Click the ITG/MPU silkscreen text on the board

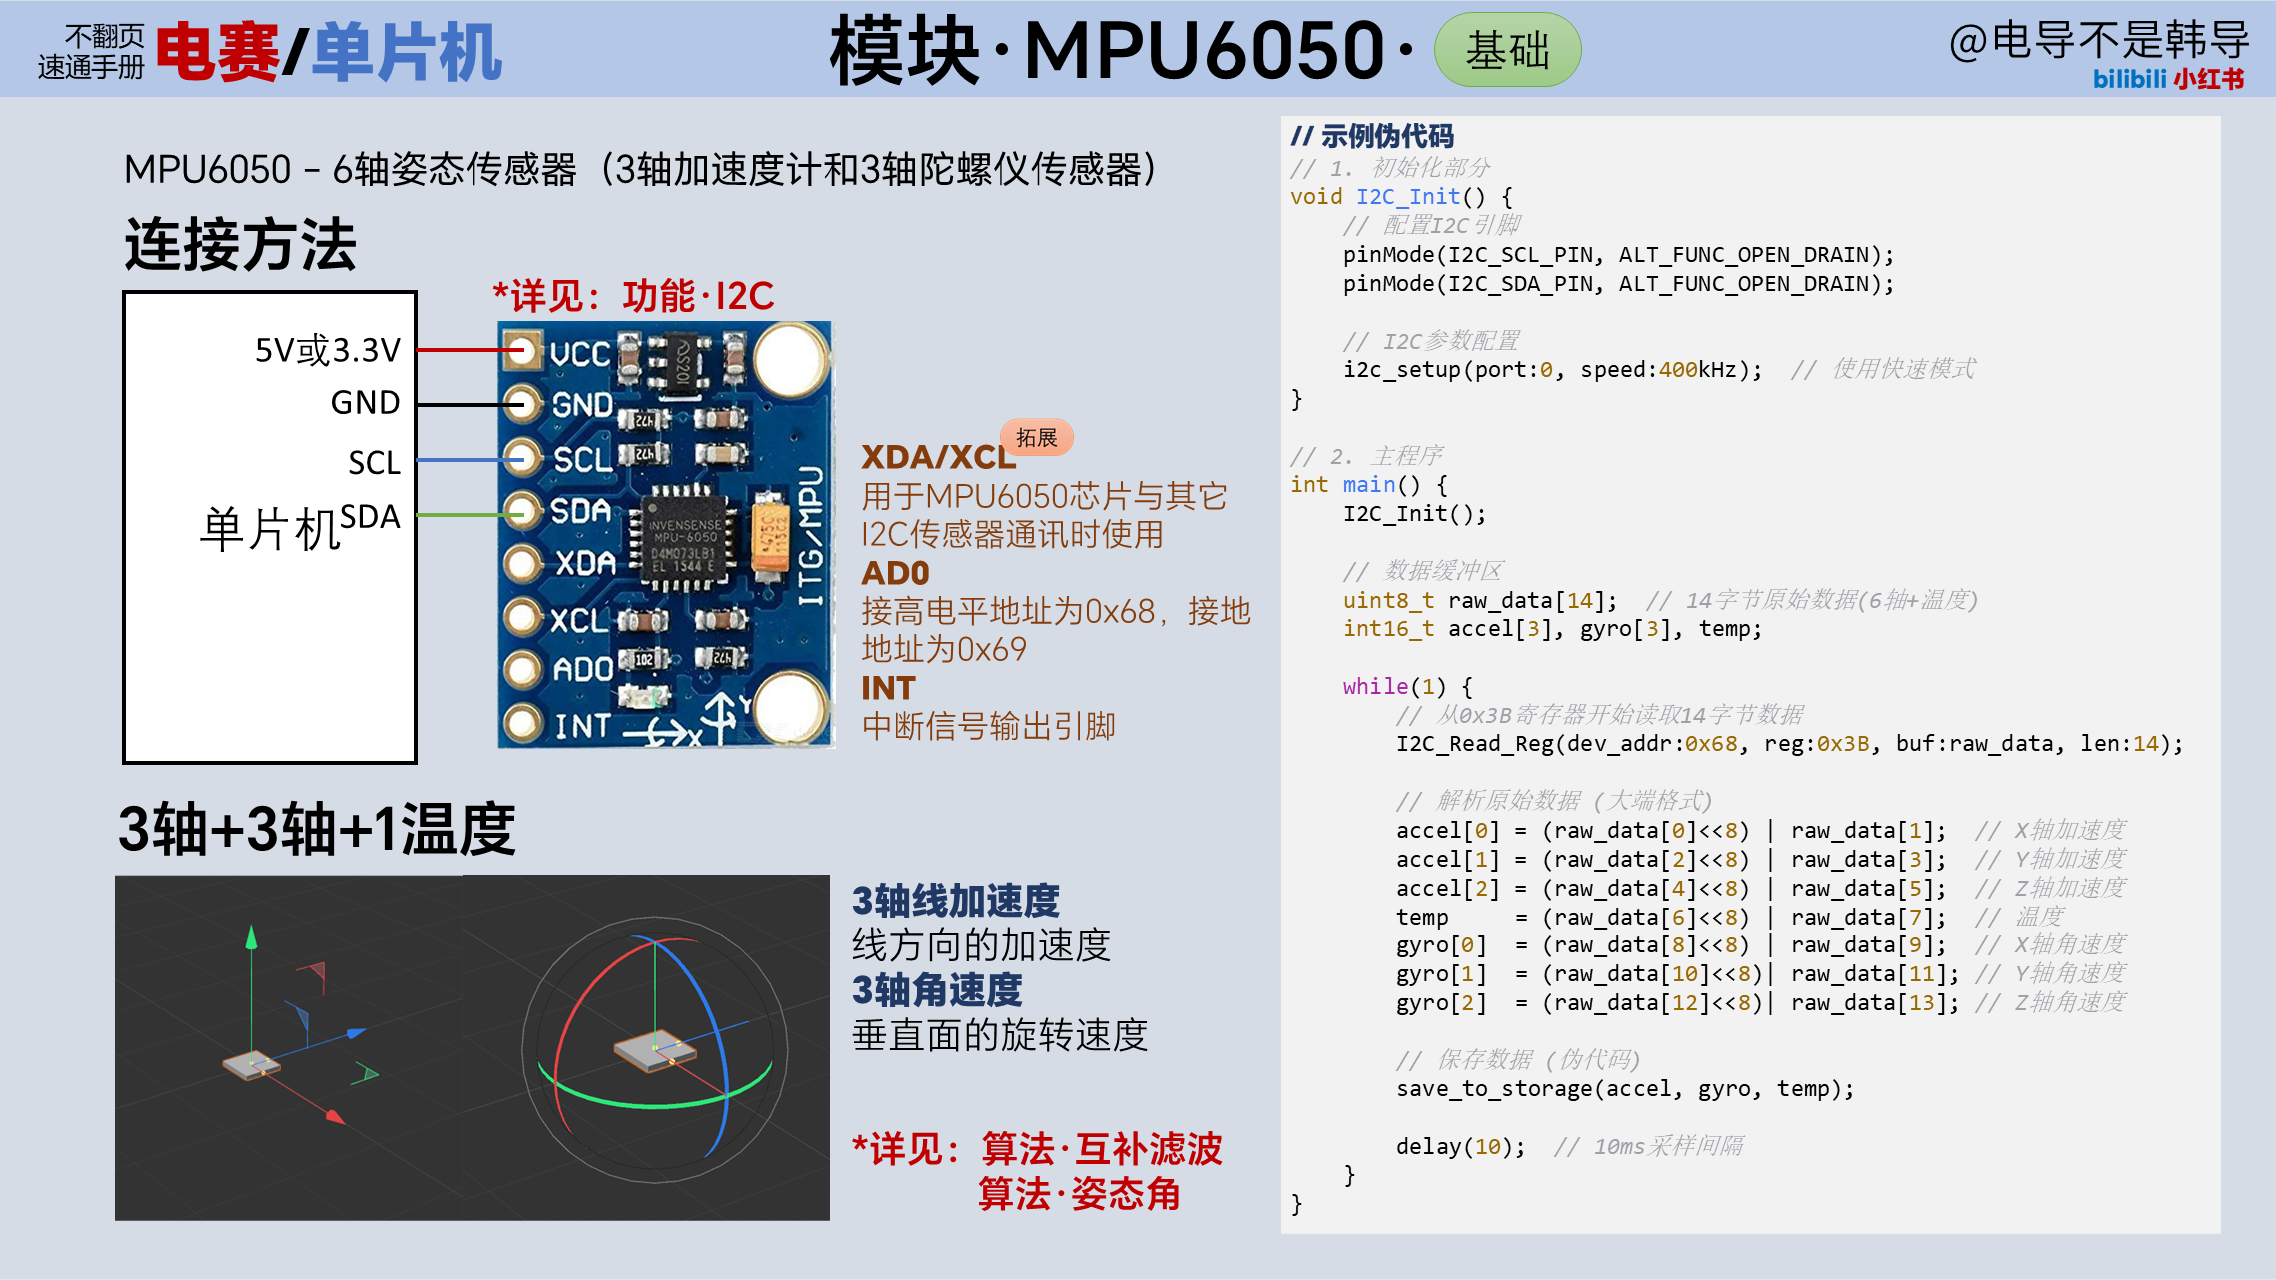point(810,534)
